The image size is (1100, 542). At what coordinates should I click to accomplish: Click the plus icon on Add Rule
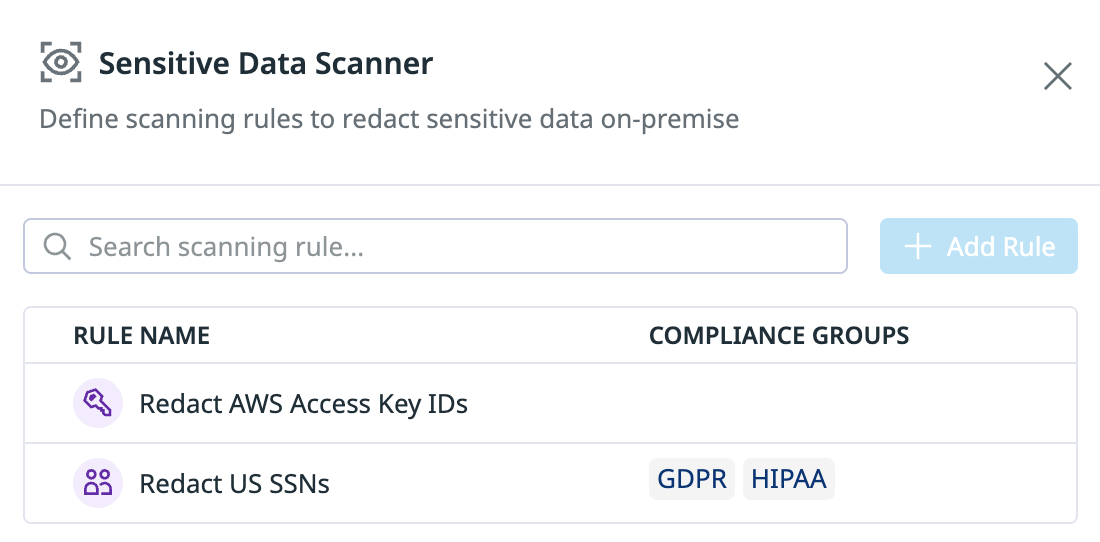(x=917, y=246)
